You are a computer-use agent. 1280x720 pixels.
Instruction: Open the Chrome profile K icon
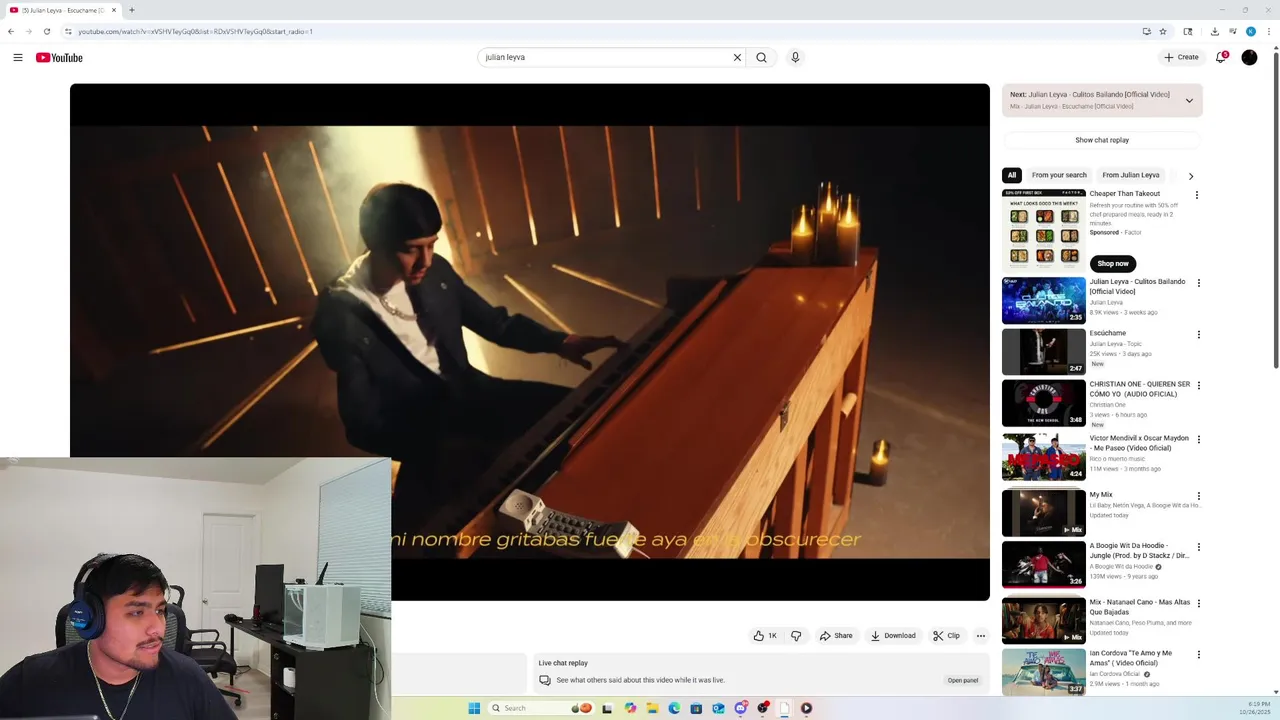point(1250,31)
